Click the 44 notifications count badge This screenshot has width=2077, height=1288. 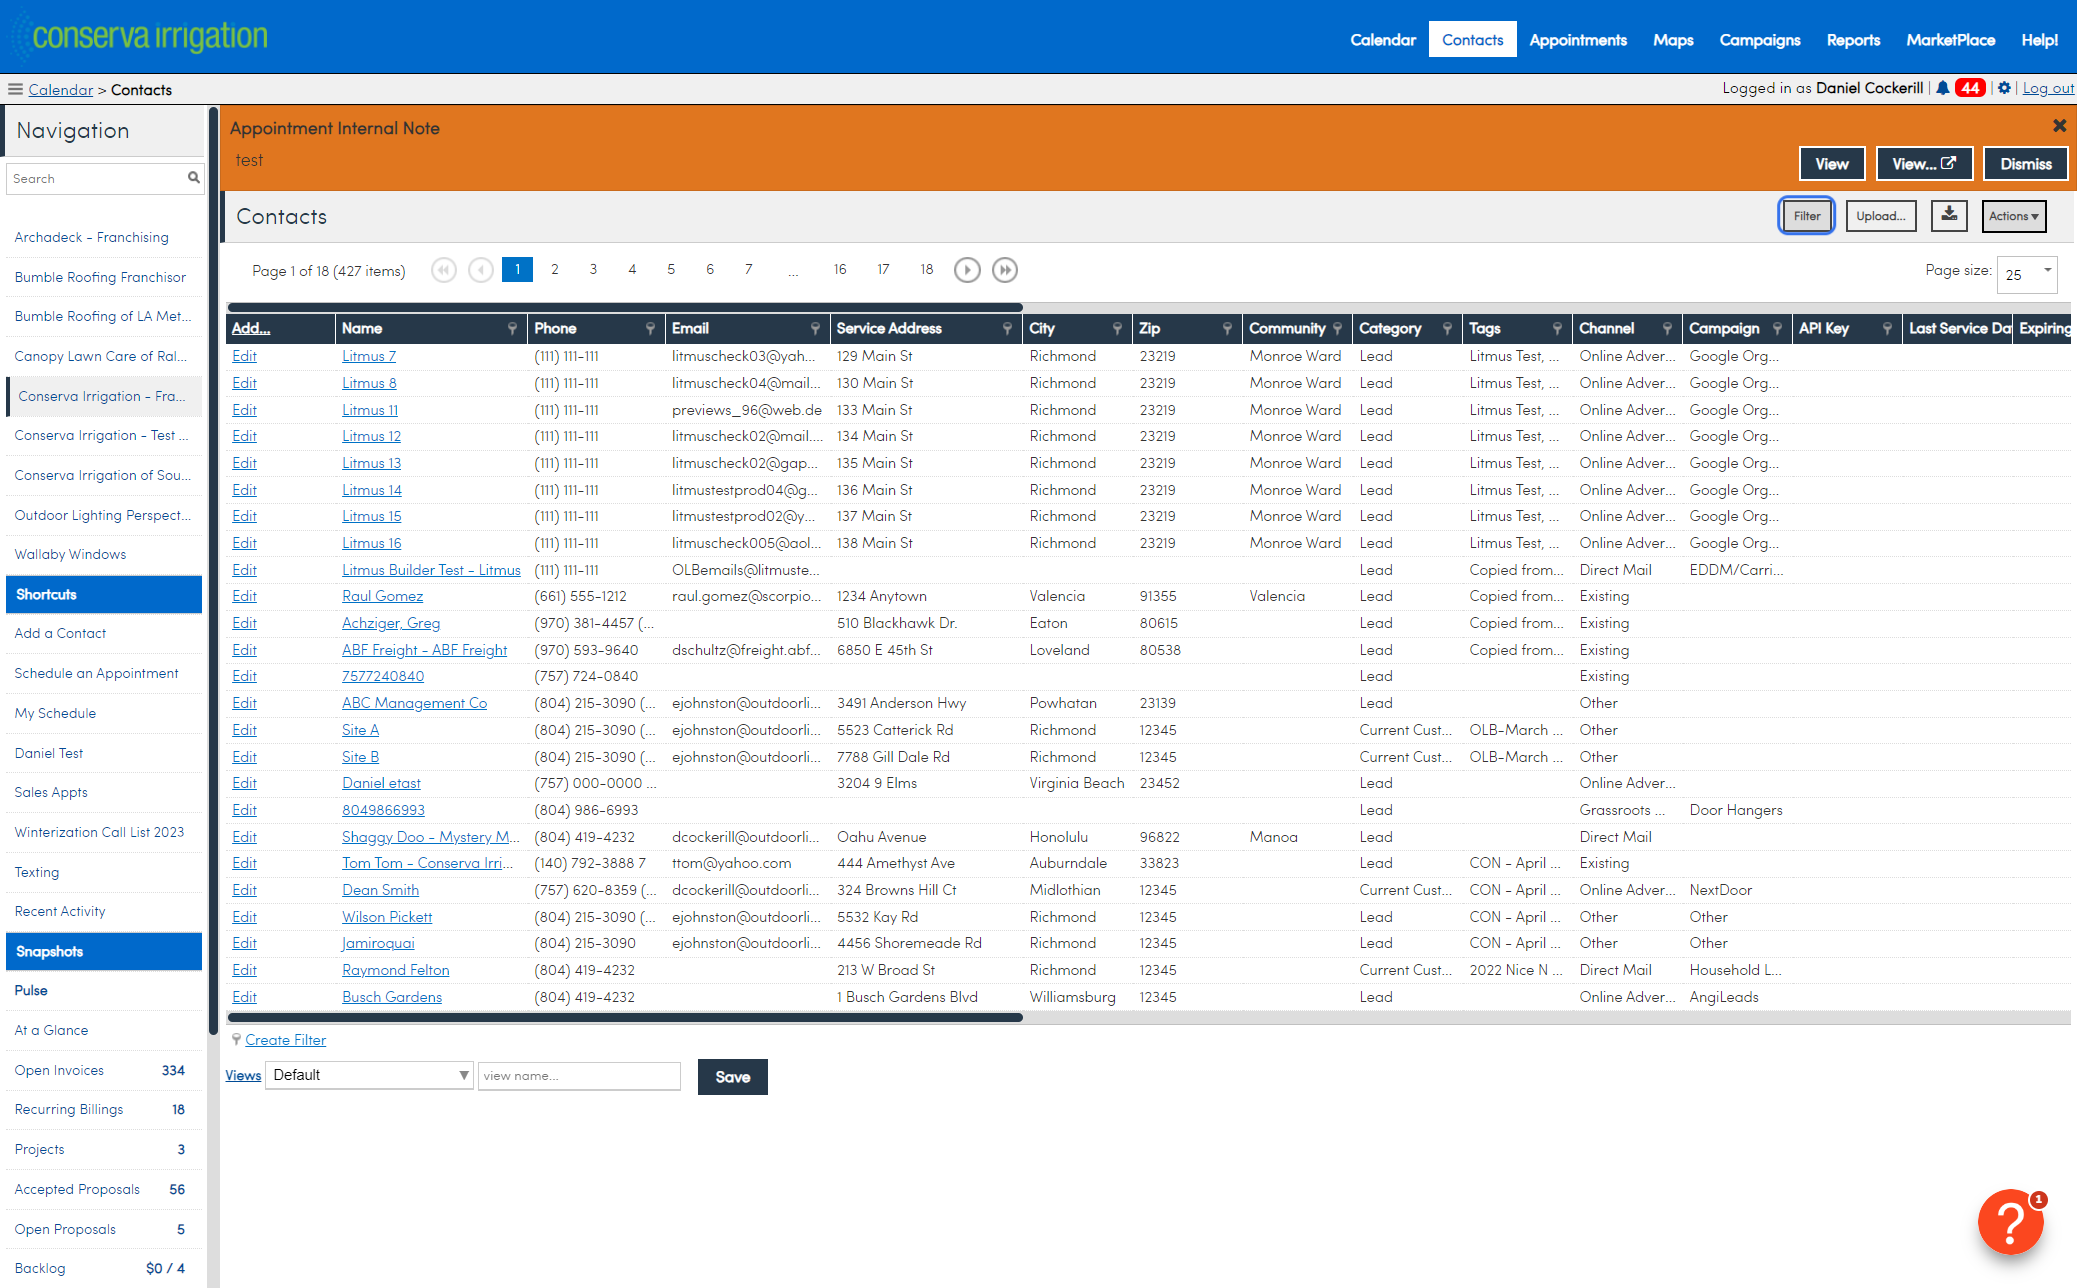point(1970,88)
